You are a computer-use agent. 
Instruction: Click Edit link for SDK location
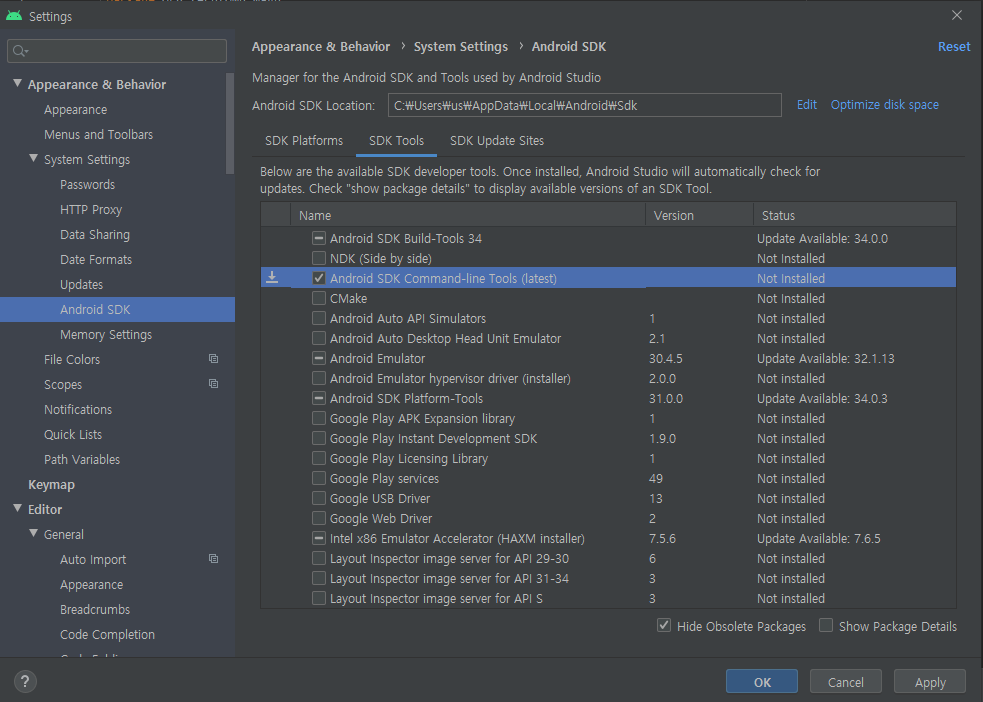pos(807,105)
